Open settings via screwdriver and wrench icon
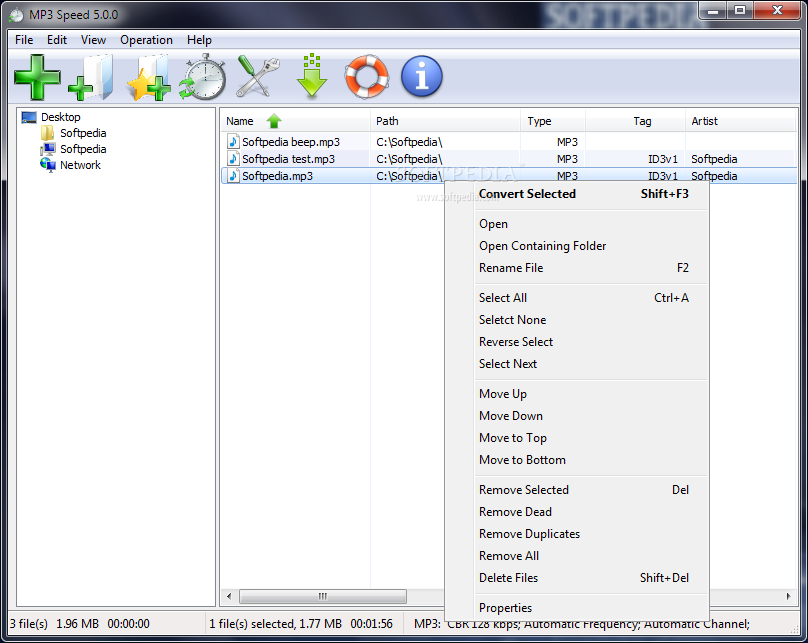Image resolution: width=808 pixels, height=643 pixels. pyautogui.click(x=258, y=77)
